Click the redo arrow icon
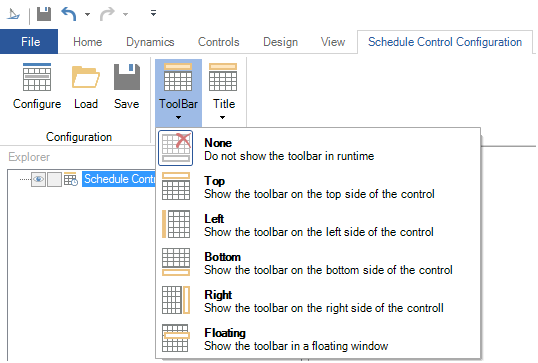 click(107, 14)
